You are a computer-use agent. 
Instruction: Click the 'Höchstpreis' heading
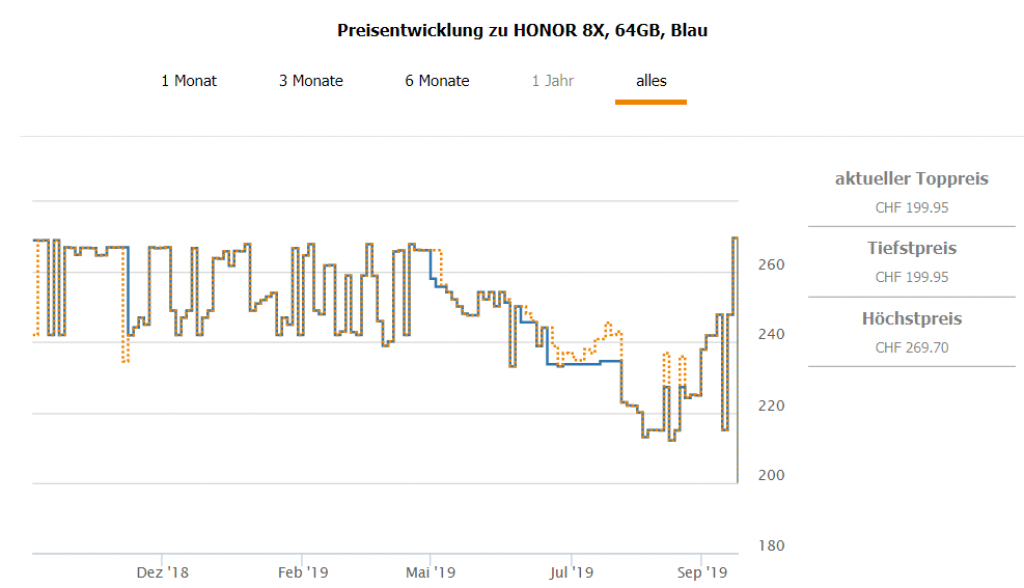pos(911,319)
